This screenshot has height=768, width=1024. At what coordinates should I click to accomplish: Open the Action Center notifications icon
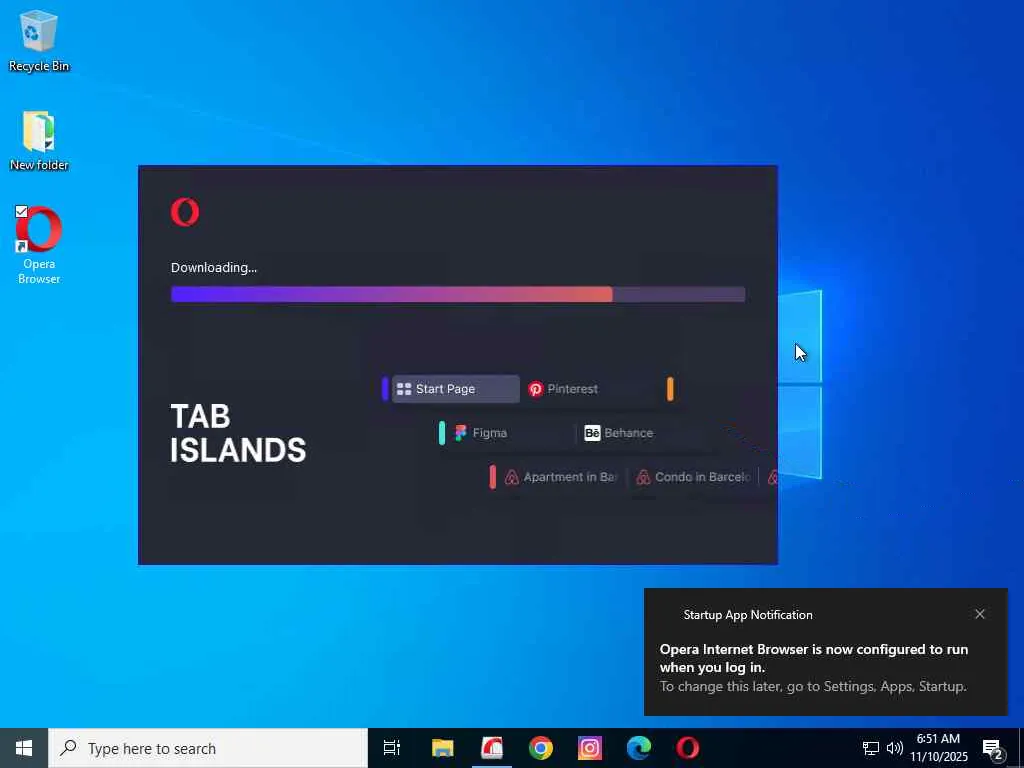993,748
